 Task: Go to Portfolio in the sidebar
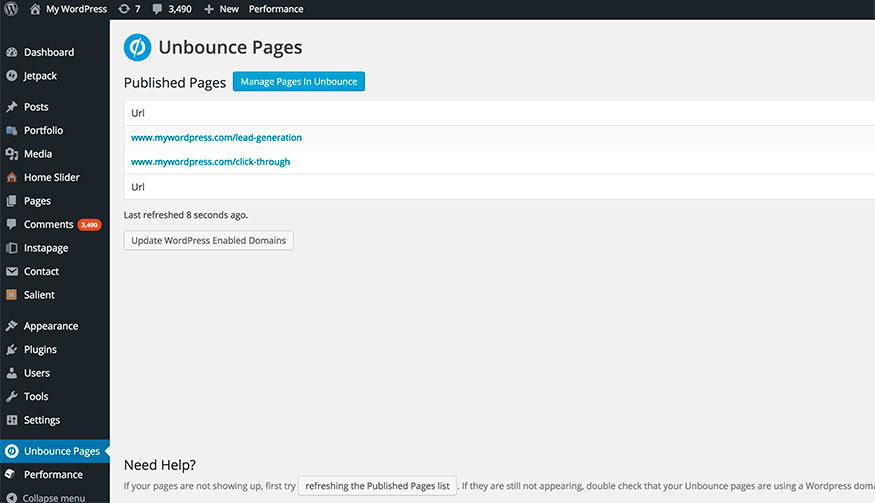(43, 130)
